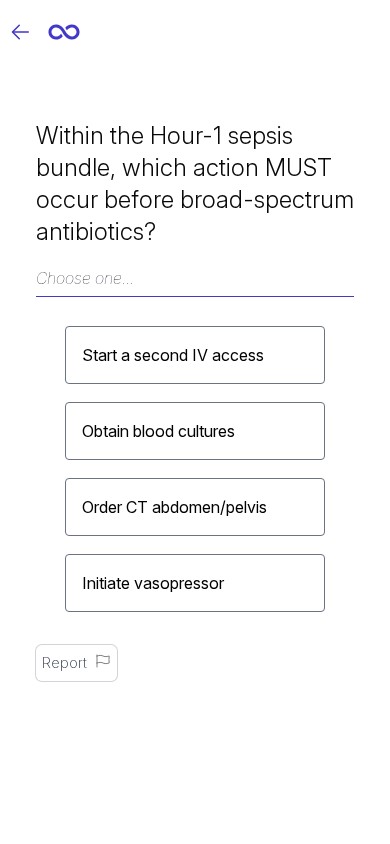Click the 'Initiate vasopressor' label text
The width and height of the screenshot is (390, 844).
[x=153, y=583]
